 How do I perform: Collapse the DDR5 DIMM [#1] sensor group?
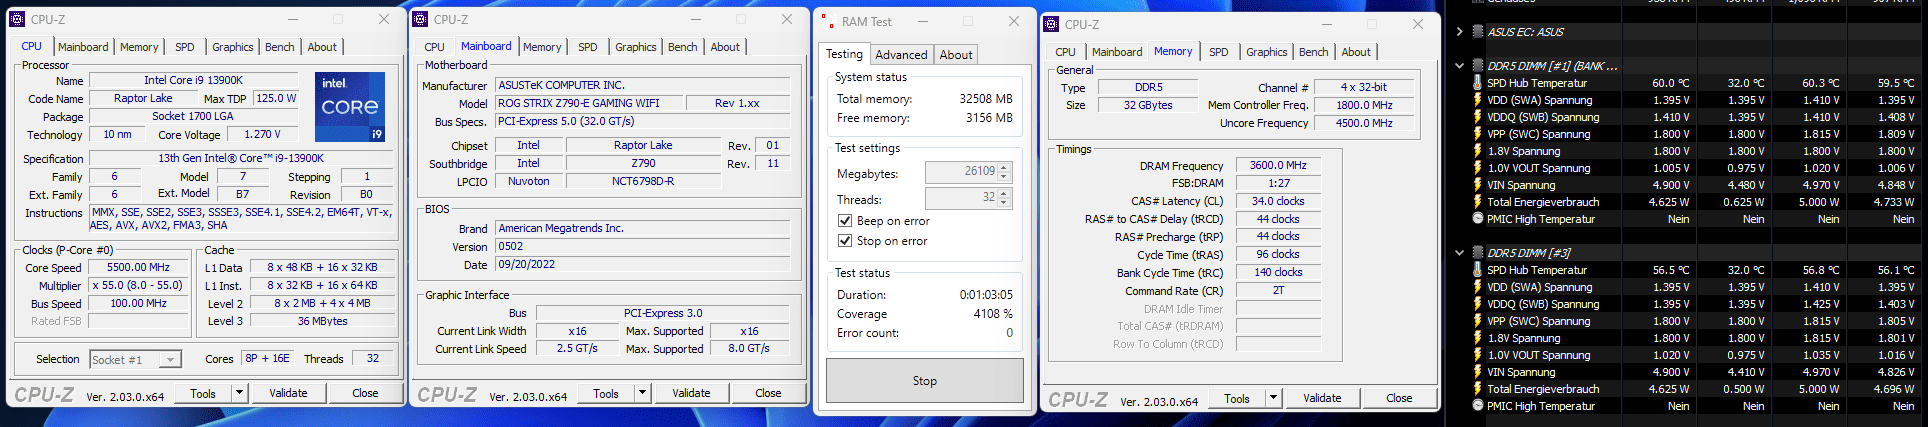tap(1460, 66)
